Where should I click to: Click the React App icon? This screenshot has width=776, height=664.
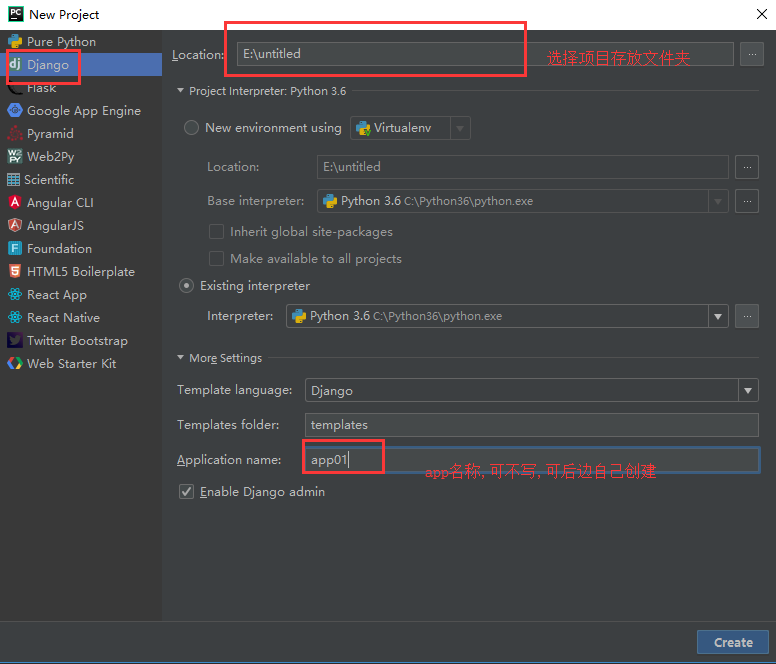[15, 294]
